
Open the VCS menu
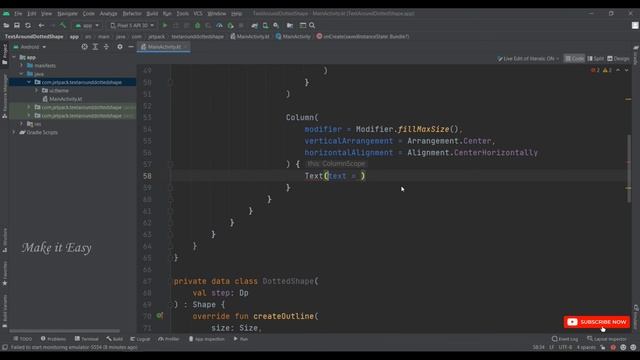pos(198,13)
